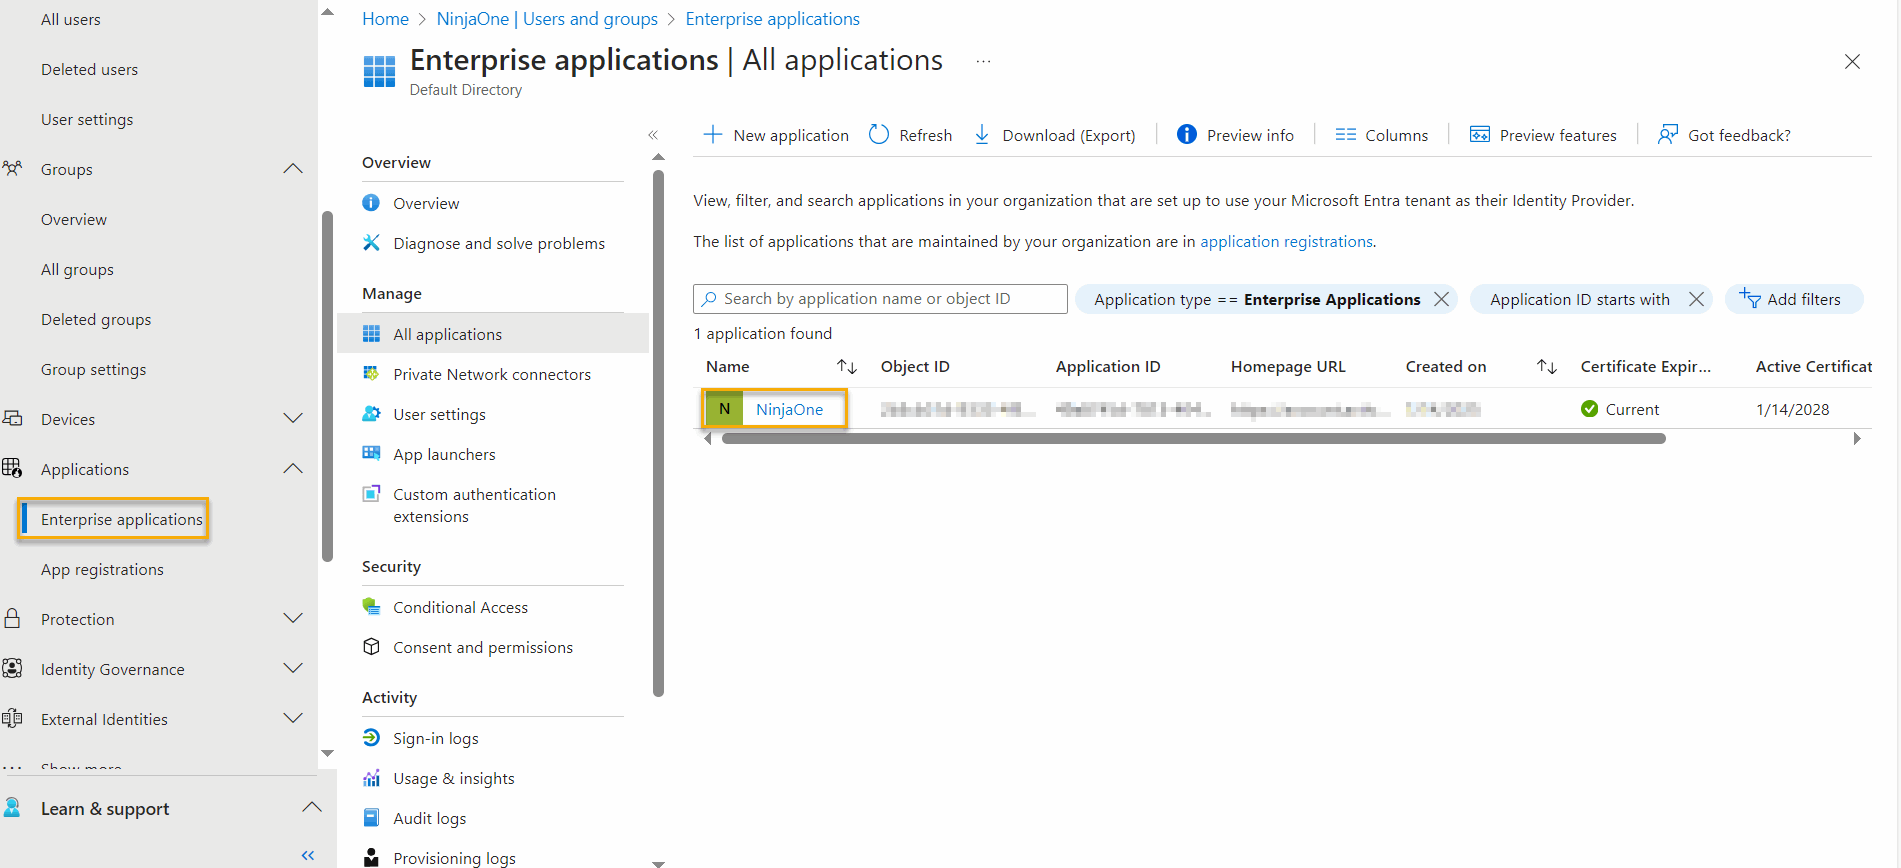Collapse the left navigation double chevron at bottom

308,855
